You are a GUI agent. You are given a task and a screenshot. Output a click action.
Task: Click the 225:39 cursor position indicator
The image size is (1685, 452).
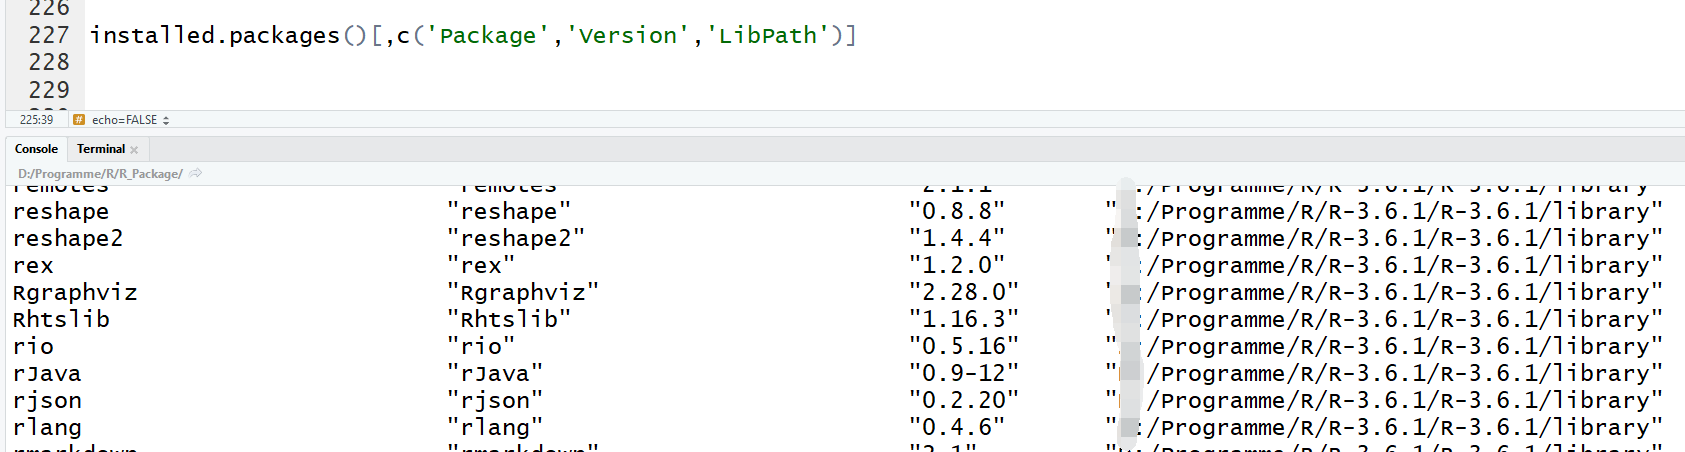tap(36, 120)
